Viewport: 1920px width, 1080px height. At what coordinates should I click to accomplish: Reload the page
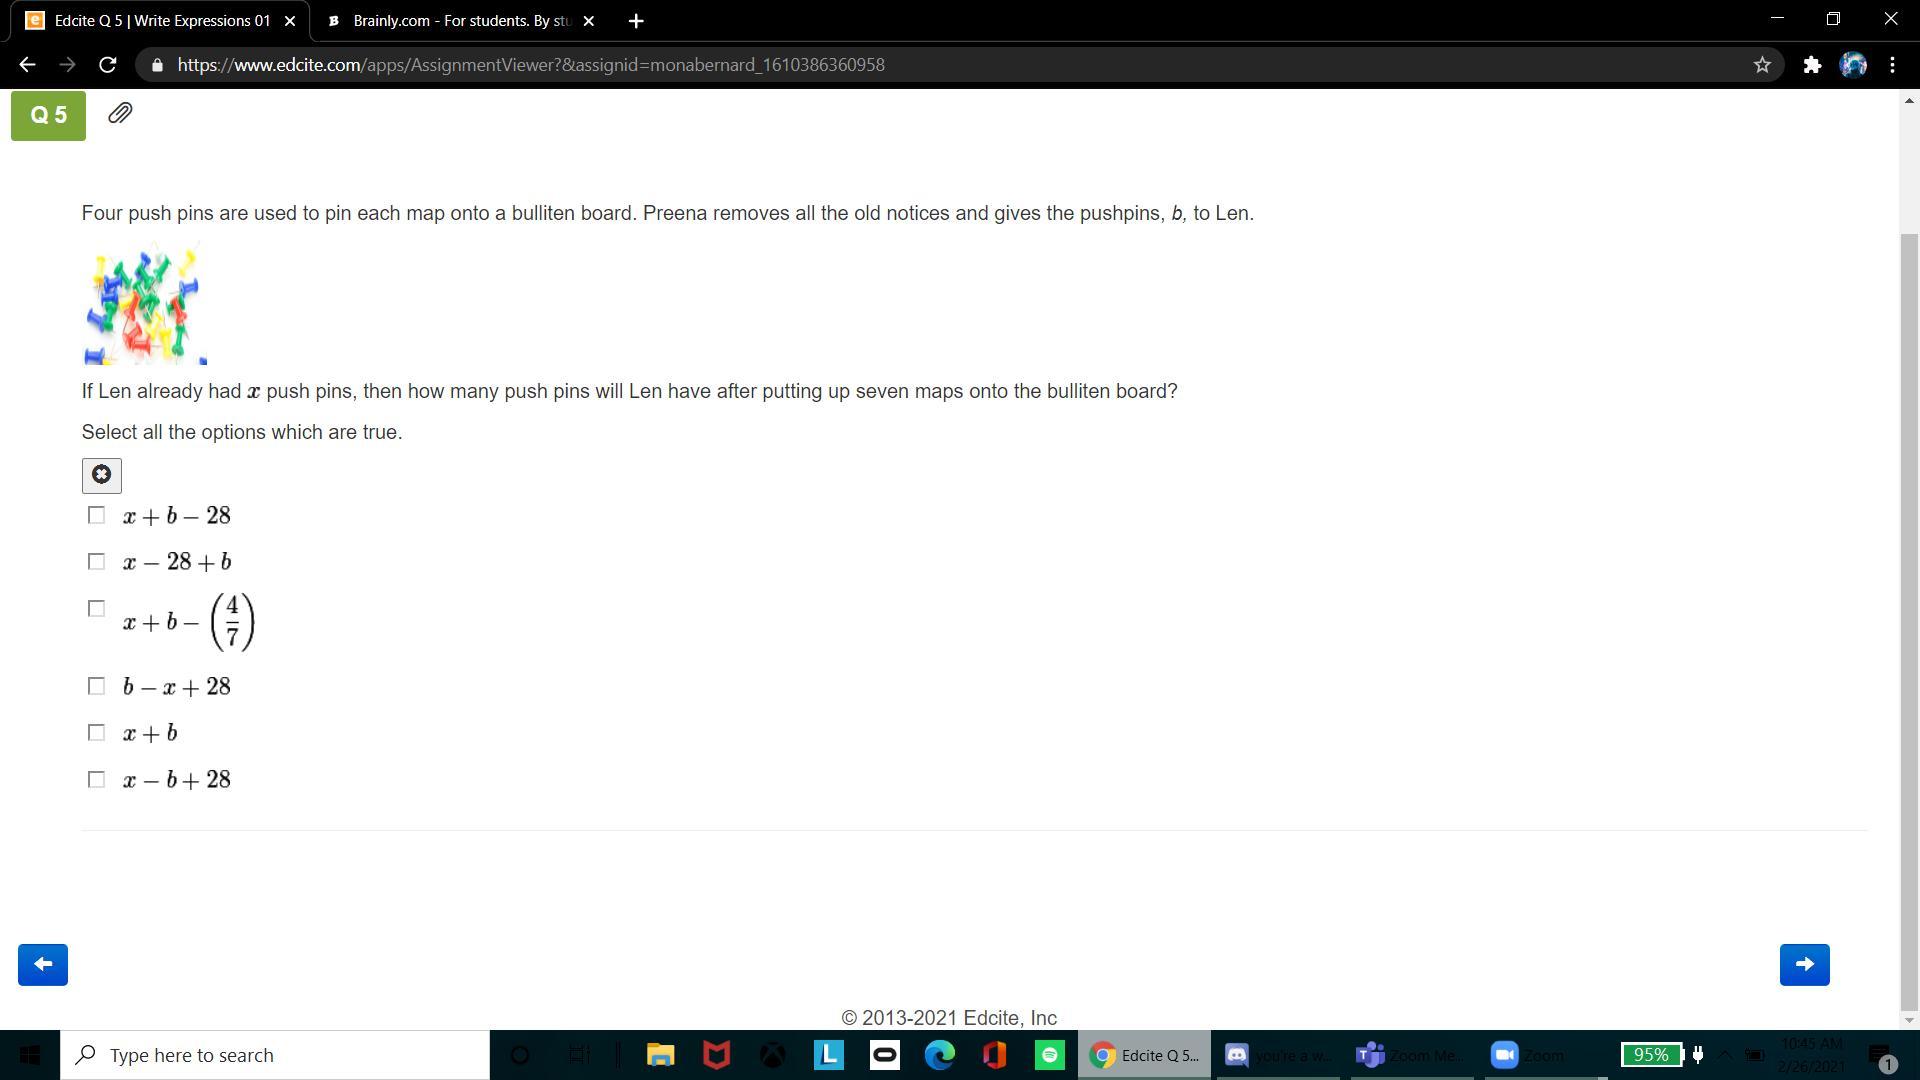108,65
